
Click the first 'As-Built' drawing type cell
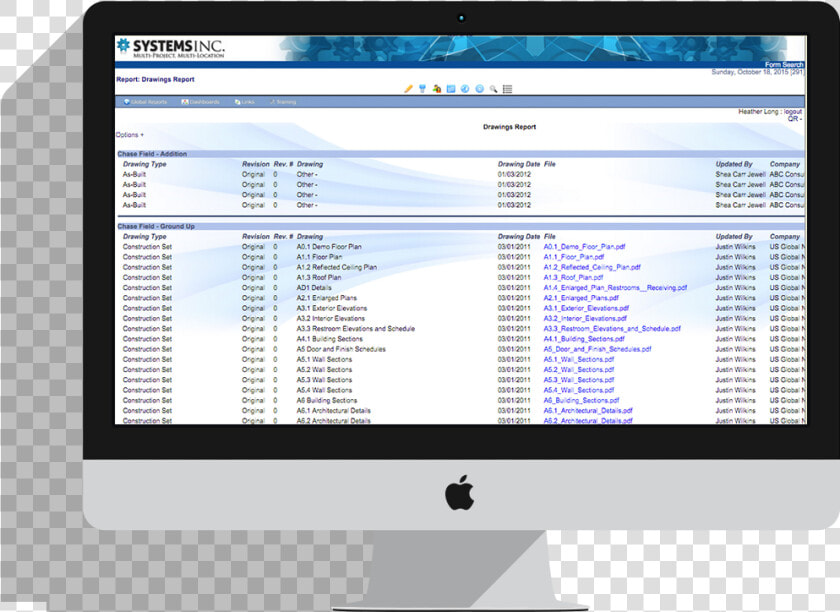coord(134,174)
